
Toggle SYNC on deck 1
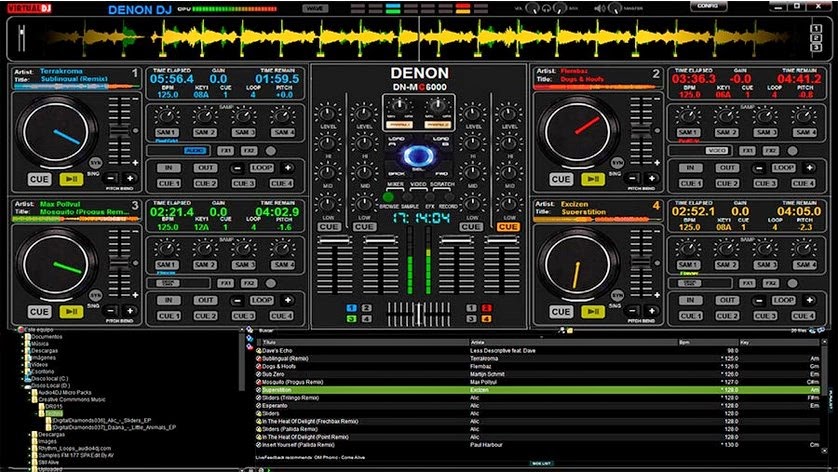click(x=96, y=163)
